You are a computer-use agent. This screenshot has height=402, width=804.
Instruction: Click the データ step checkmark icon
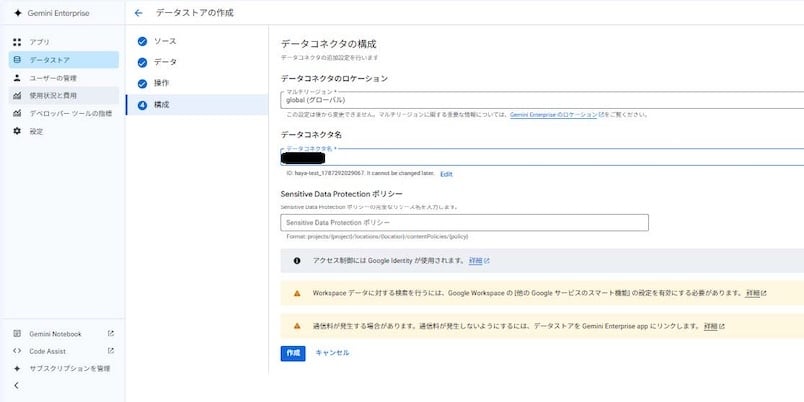[143, 63]
